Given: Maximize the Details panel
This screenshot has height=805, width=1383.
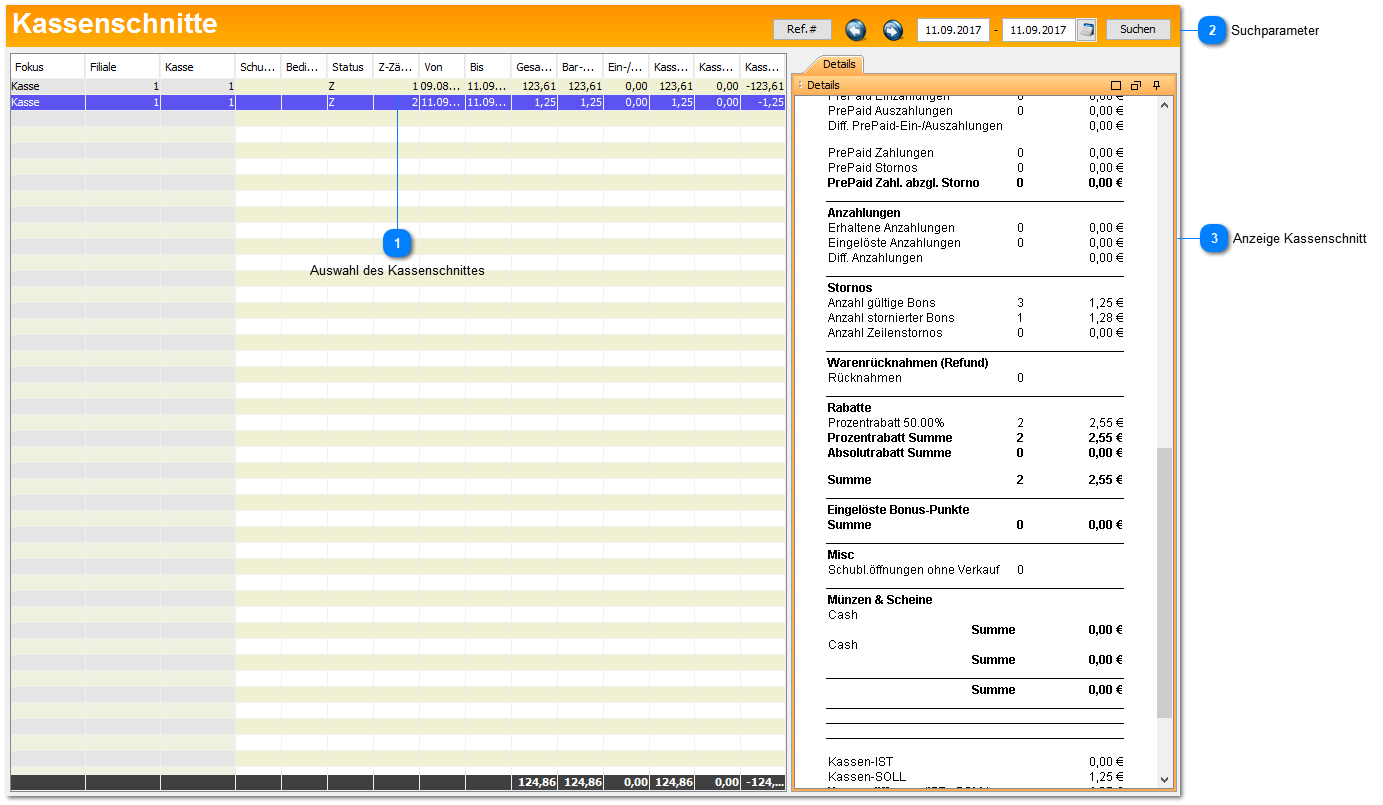Looking at the screenshot, I should pyautogui.click(x=1117, y=86).
